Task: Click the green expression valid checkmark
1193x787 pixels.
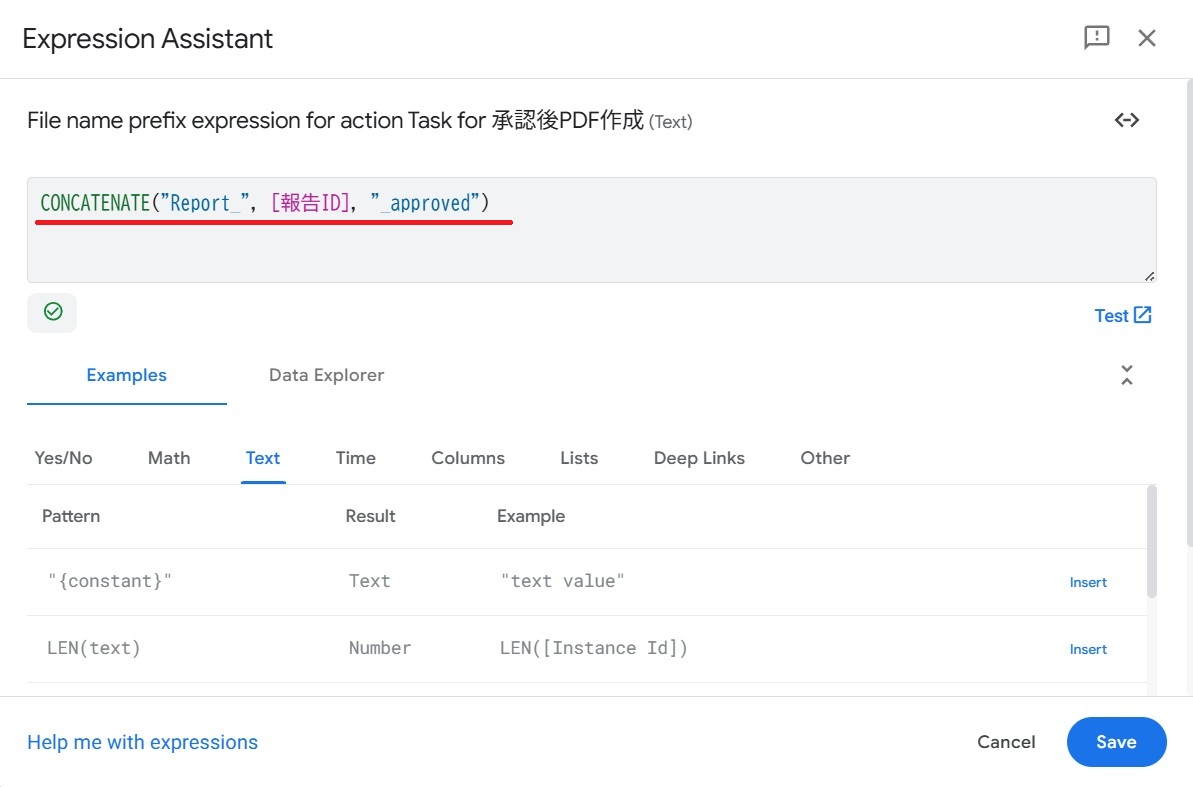Action: pyautogui.click(x=53, y=312)
